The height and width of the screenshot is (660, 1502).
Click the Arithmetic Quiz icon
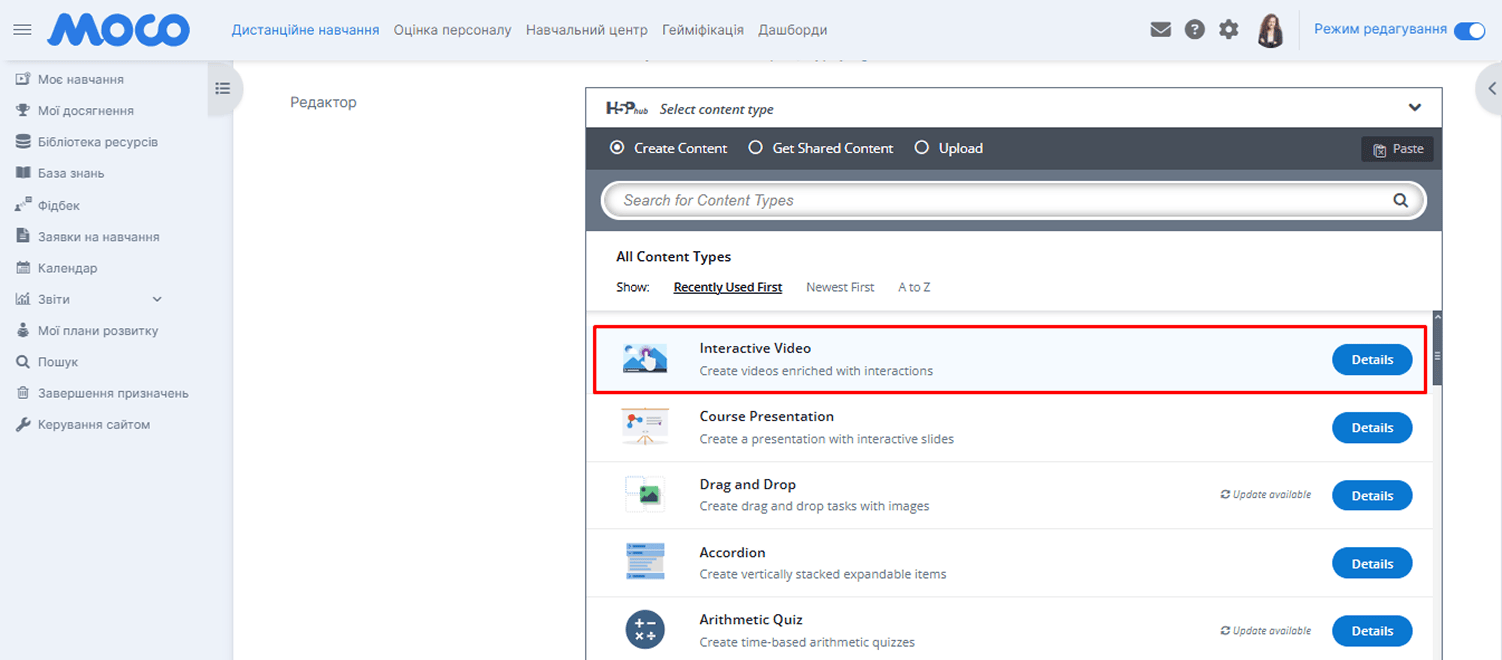(645, 631)
